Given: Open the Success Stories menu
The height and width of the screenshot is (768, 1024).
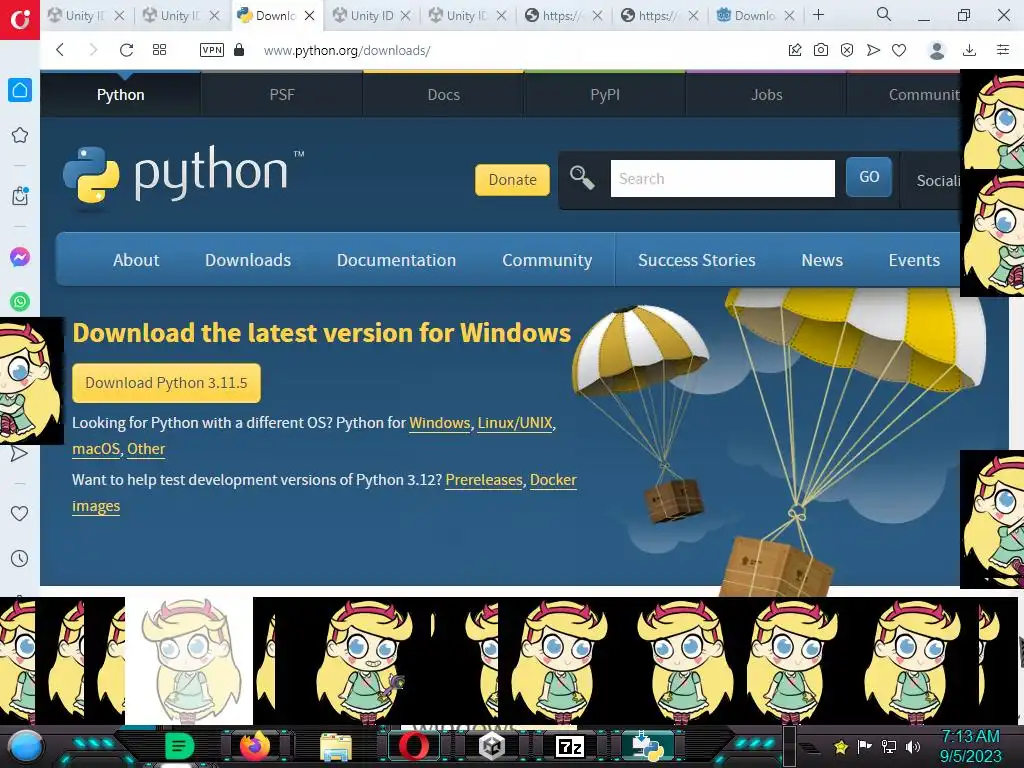Looking at the screenshot, I should pos(697,260).
